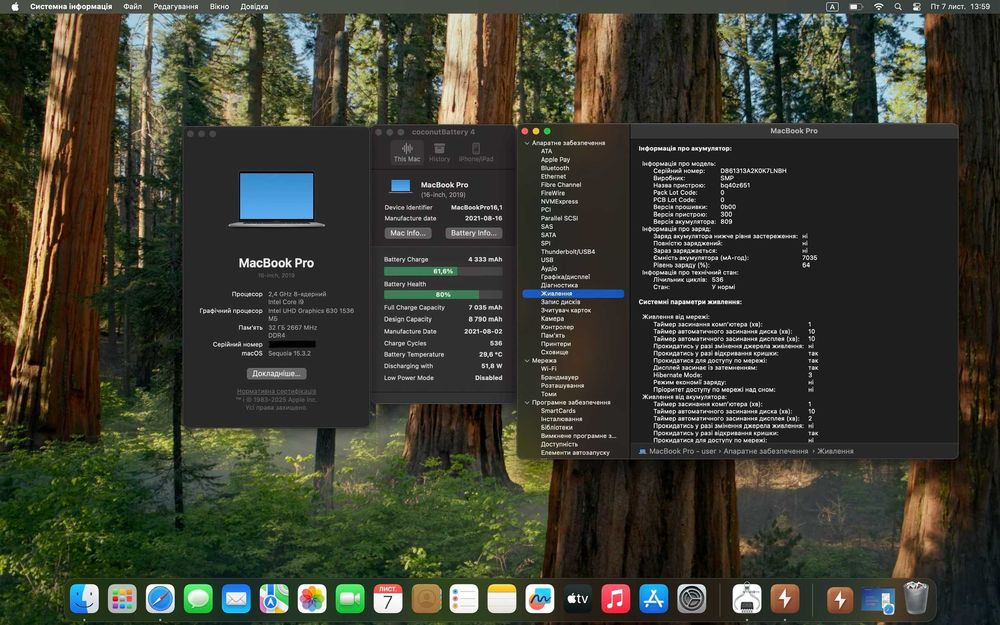The height and width of the screenshot is (625, 1000).
Task: Open Spotlight search in the menu bar
Action: [x=898, y=6]
